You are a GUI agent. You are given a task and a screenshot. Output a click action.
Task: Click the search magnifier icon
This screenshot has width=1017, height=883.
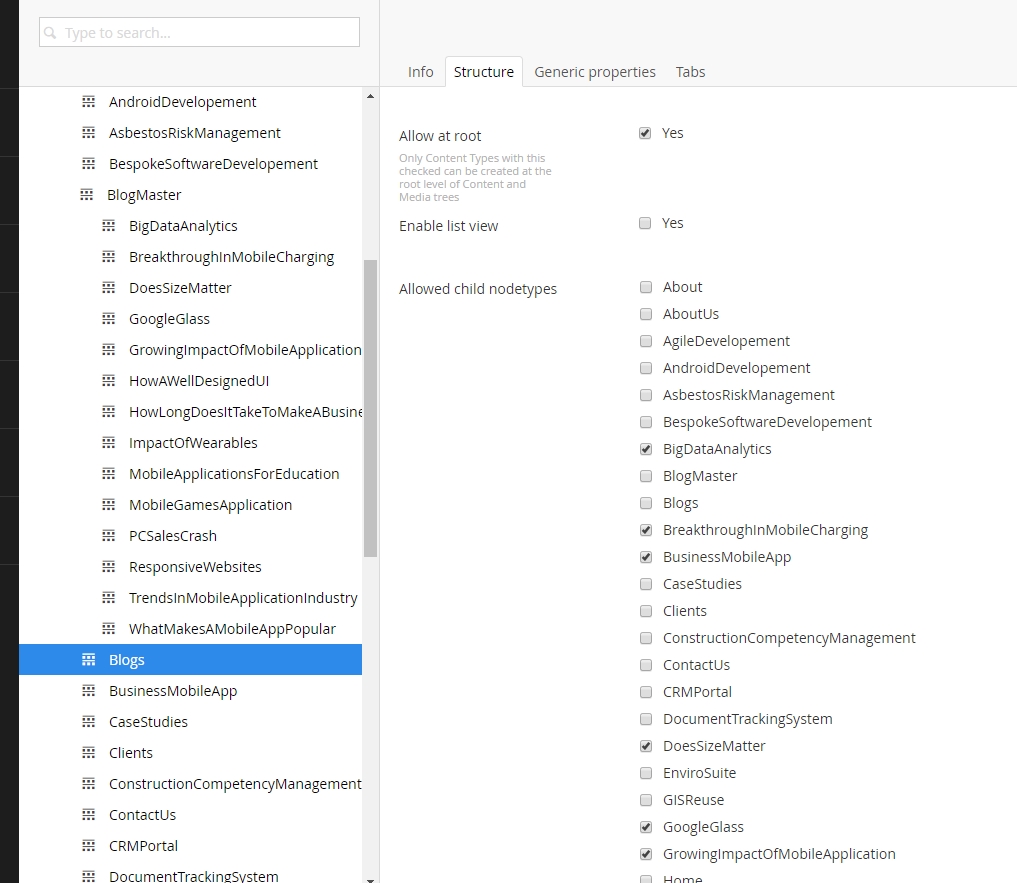coord(51,33)
